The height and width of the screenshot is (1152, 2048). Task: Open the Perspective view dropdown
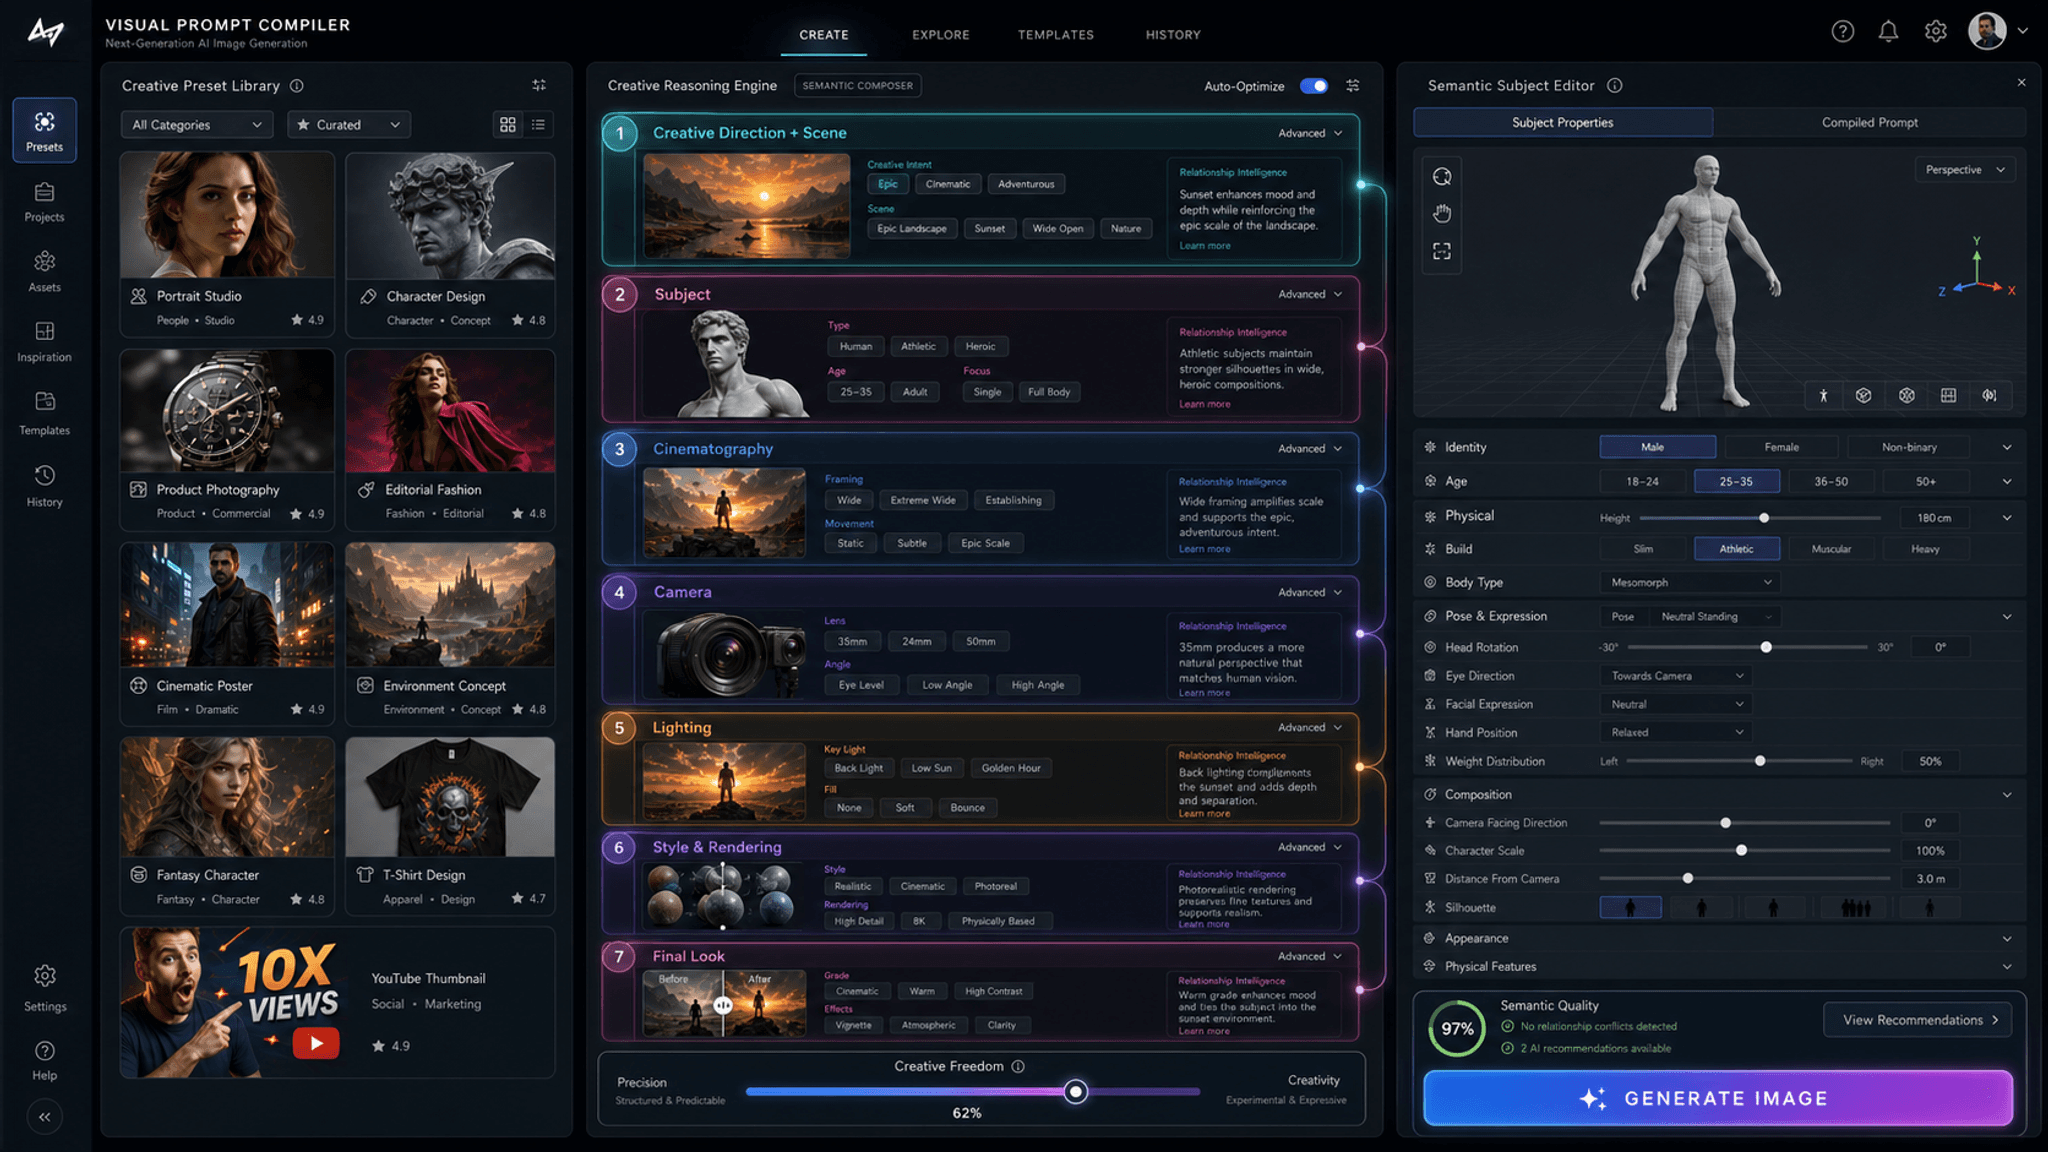(1964, 170)
